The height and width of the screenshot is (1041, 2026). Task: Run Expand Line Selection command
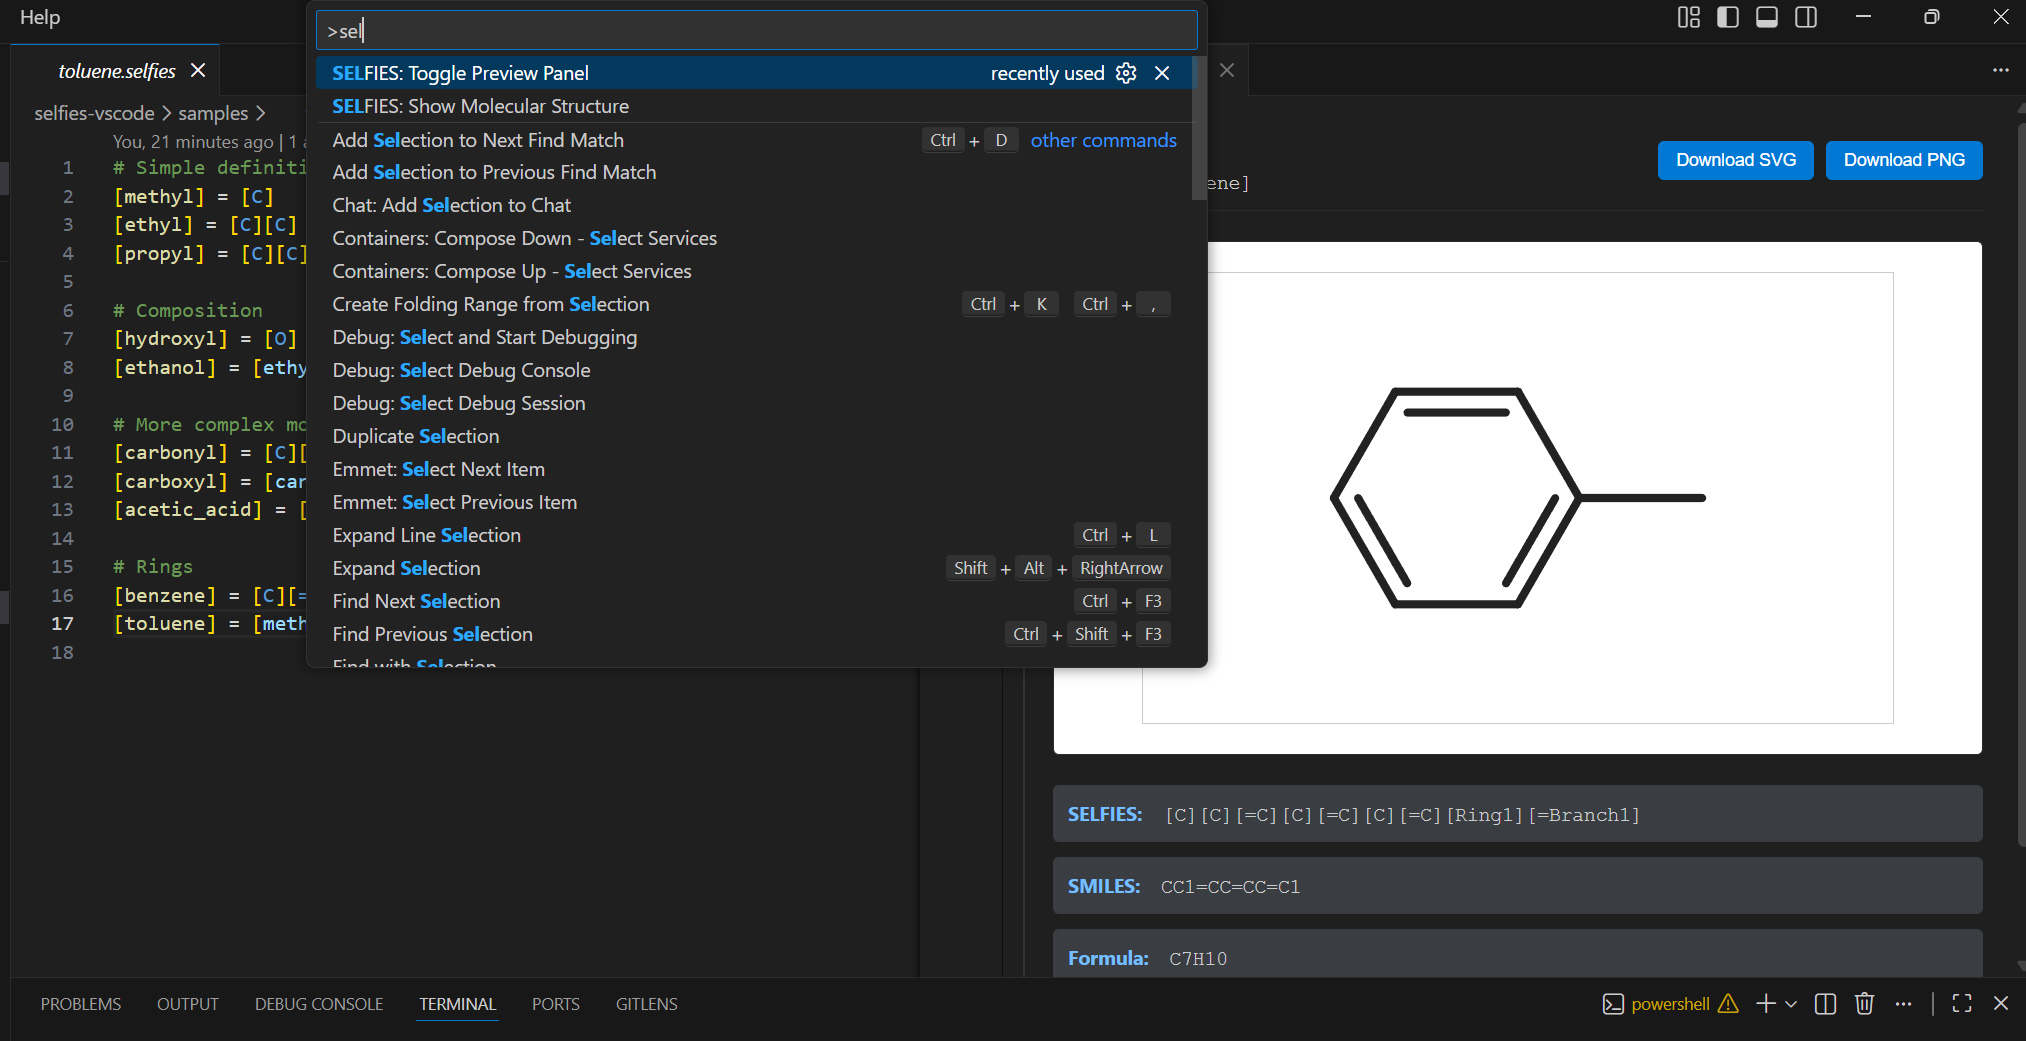point(754,535)
